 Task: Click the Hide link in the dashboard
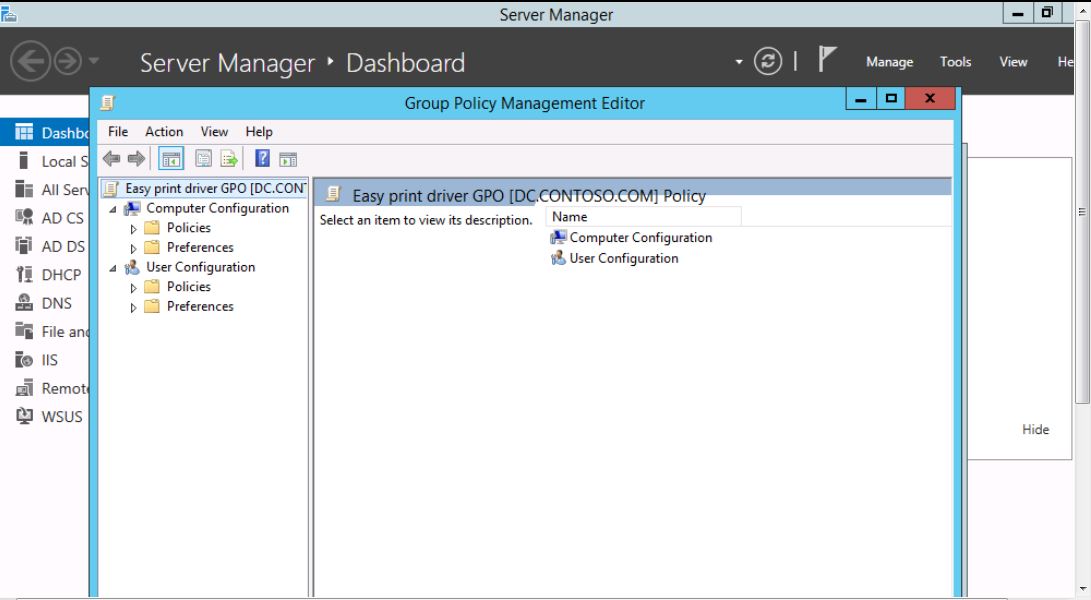click(1035, 429)
